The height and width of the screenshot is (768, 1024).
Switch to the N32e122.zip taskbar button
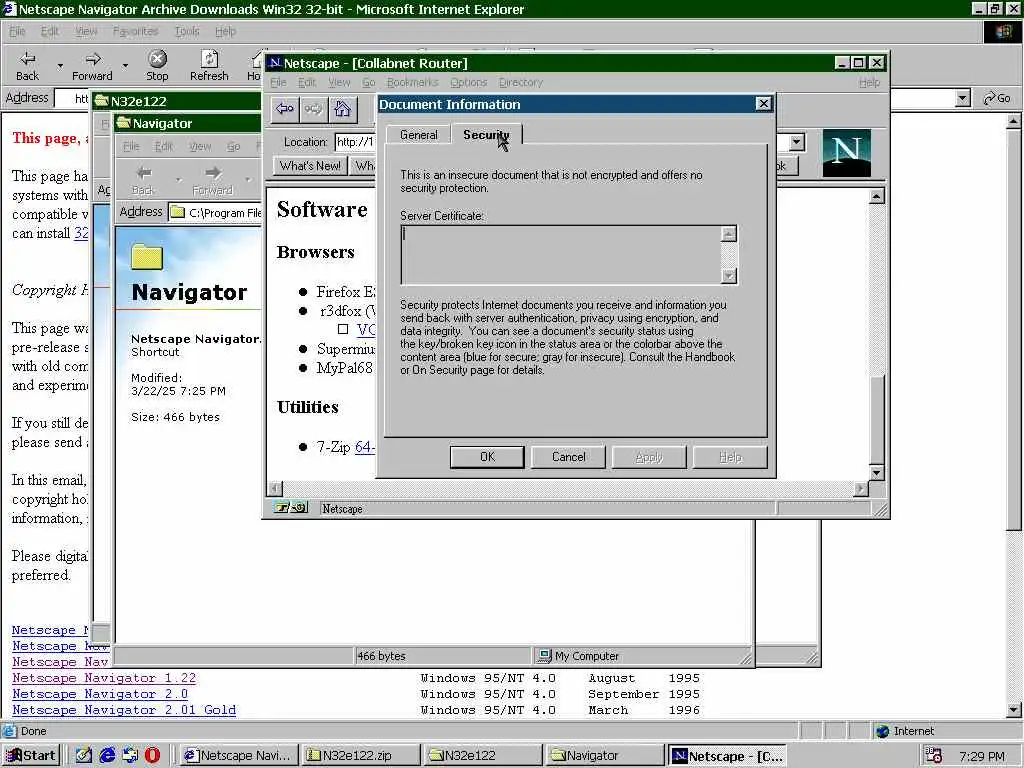pyautogui.click(x=361, y=756)
